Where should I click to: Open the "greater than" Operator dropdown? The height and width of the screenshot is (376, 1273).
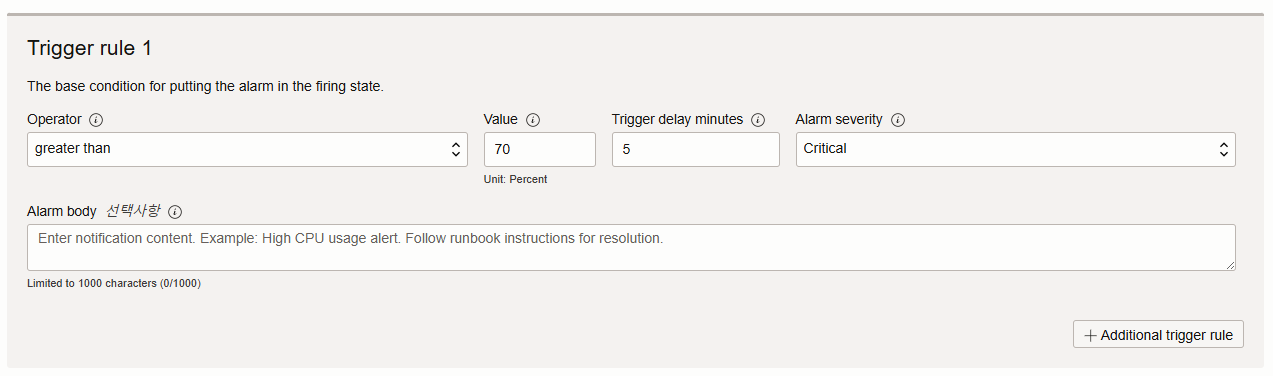pos(247,149)
